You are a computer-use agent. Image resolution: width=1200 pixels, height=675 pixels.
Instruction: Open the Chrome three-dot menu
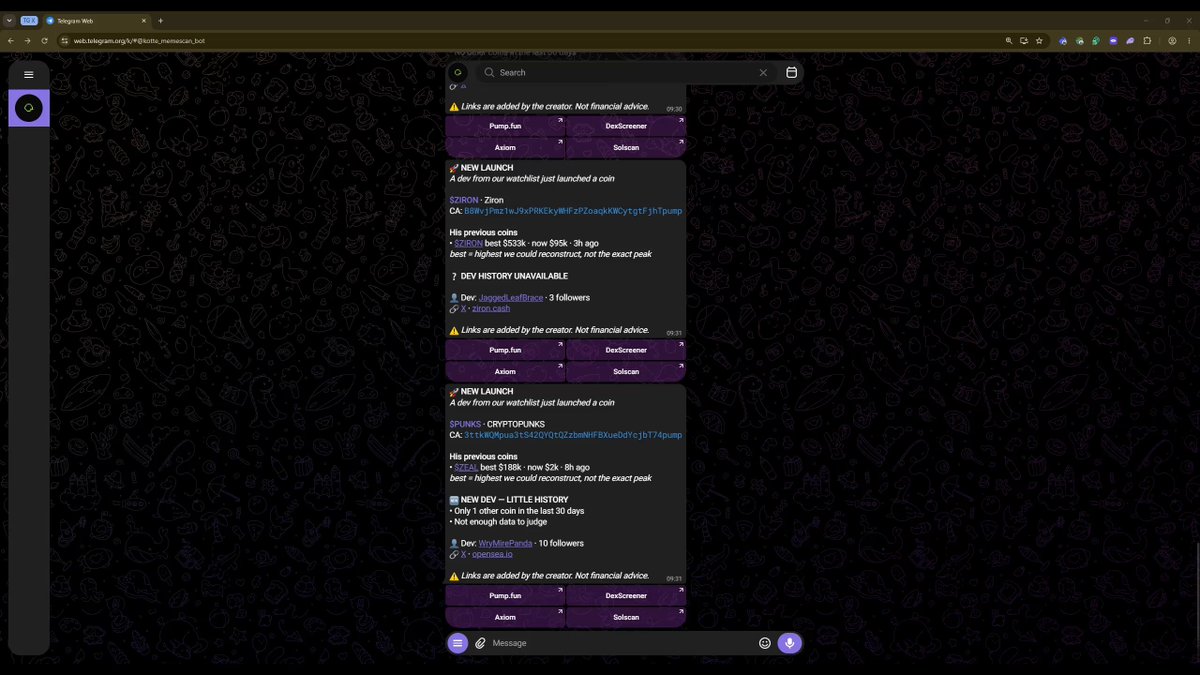(1189, 41)
